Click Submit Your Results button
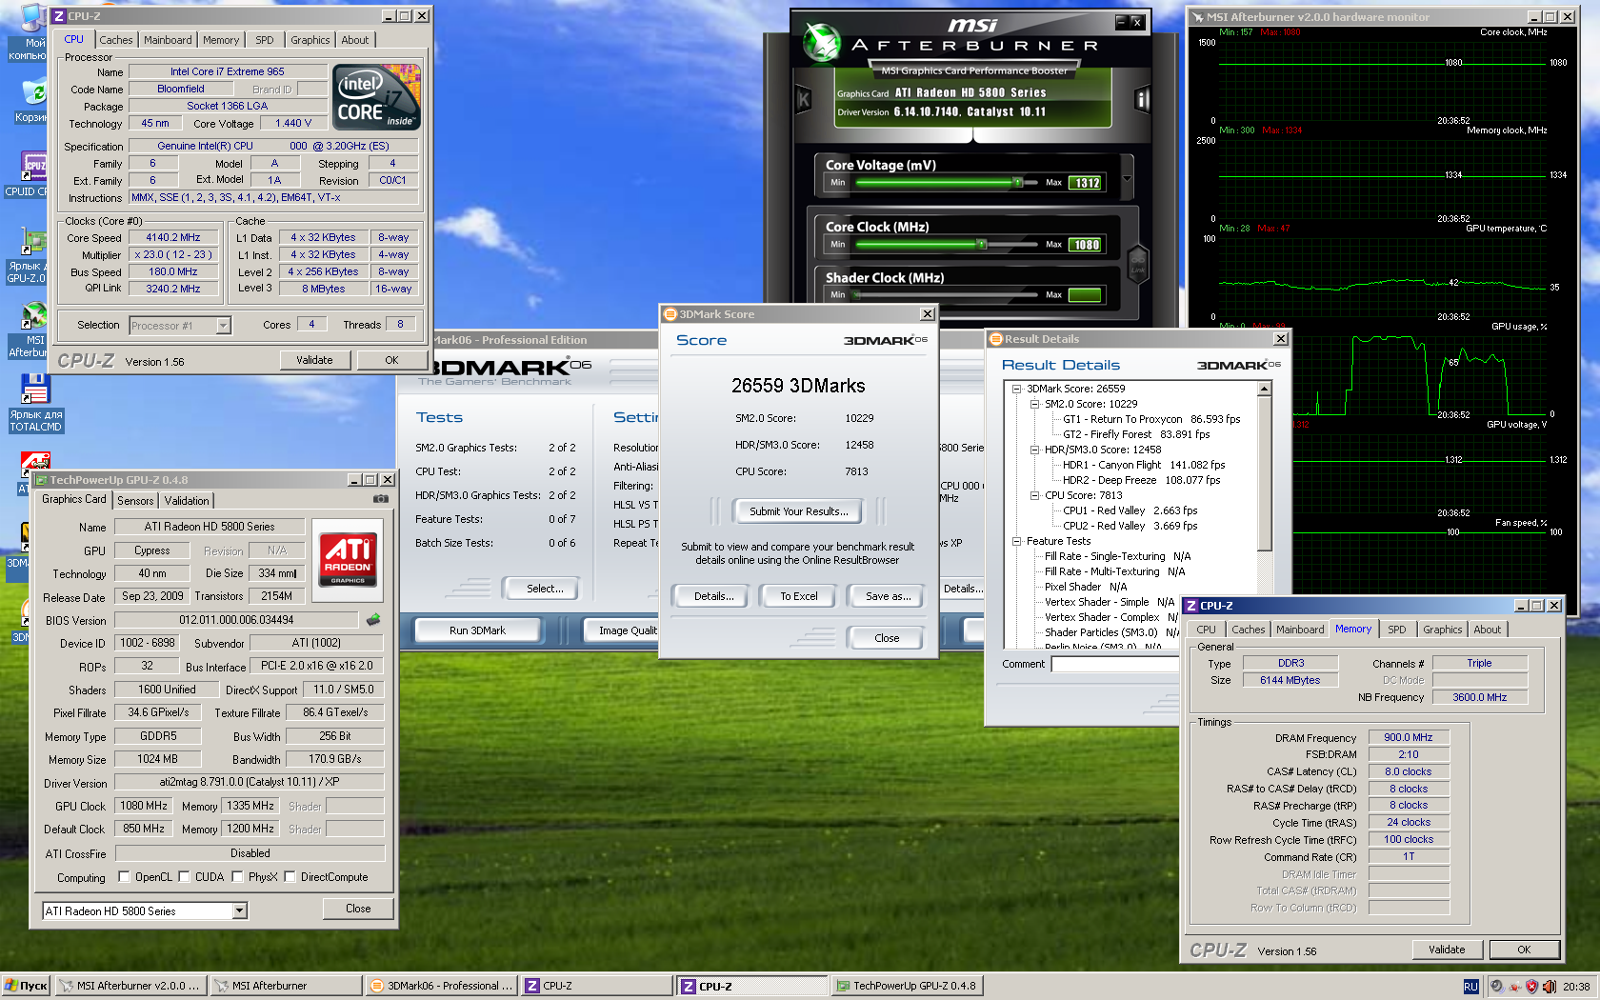This screenshot has height=1000, width=1600. click(x=798, y=511)
